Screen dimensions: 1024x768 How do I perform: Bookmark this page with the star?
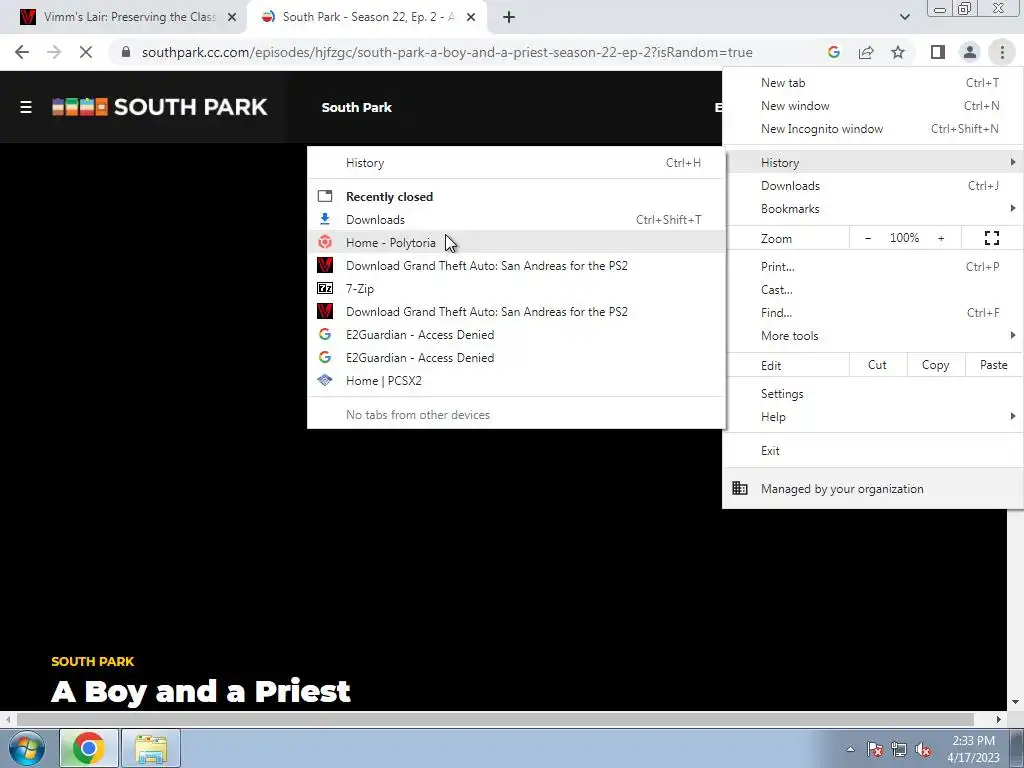coord(898,52)
